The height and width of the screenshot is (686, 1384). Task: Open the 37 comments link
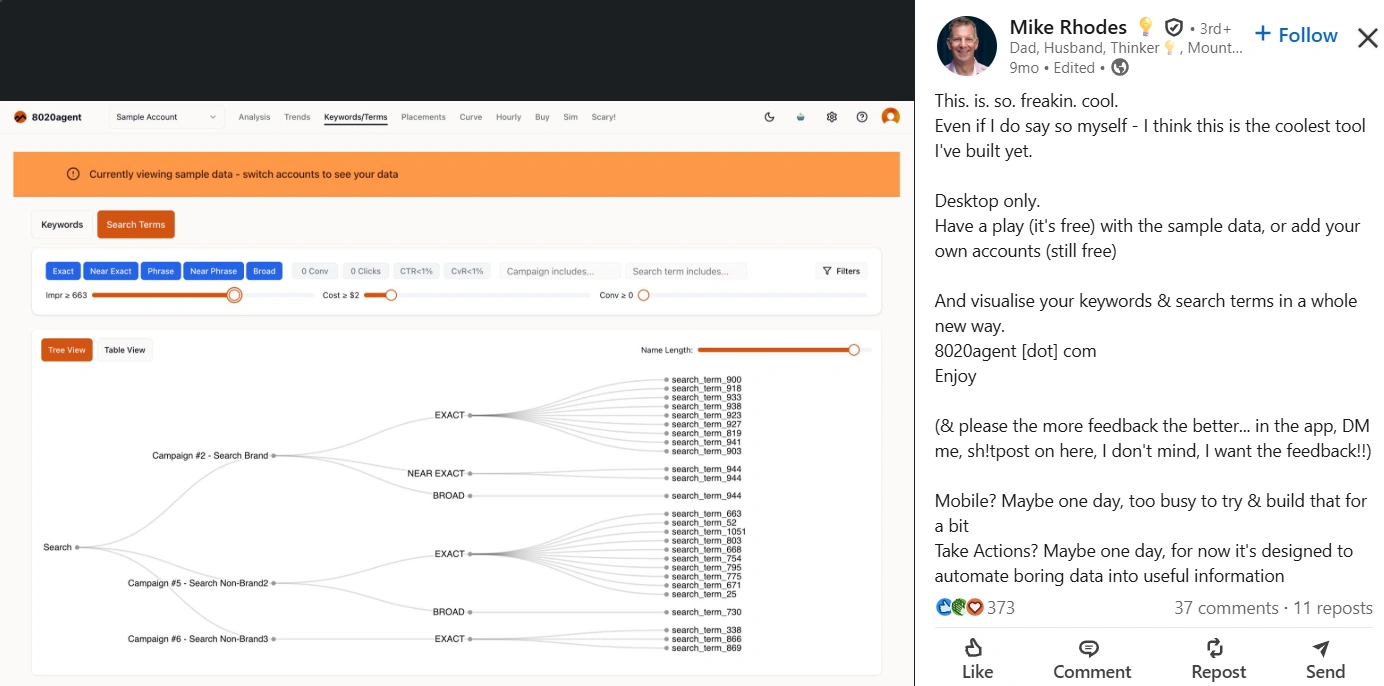pos(1226,607)
